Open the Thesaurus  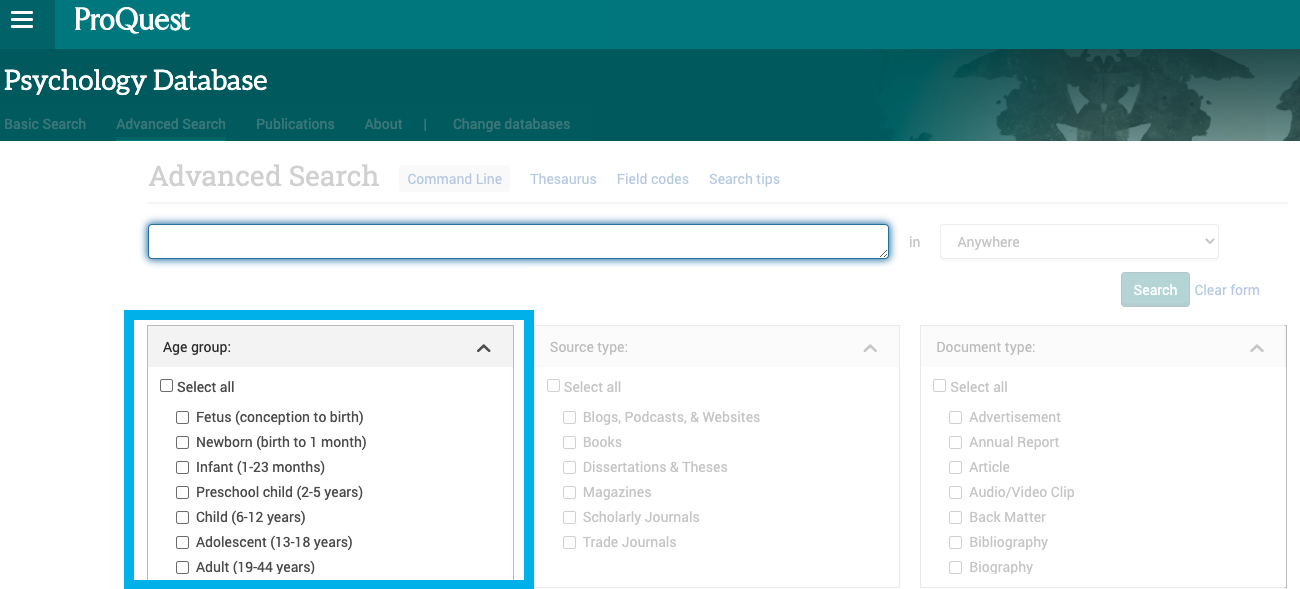563,178
